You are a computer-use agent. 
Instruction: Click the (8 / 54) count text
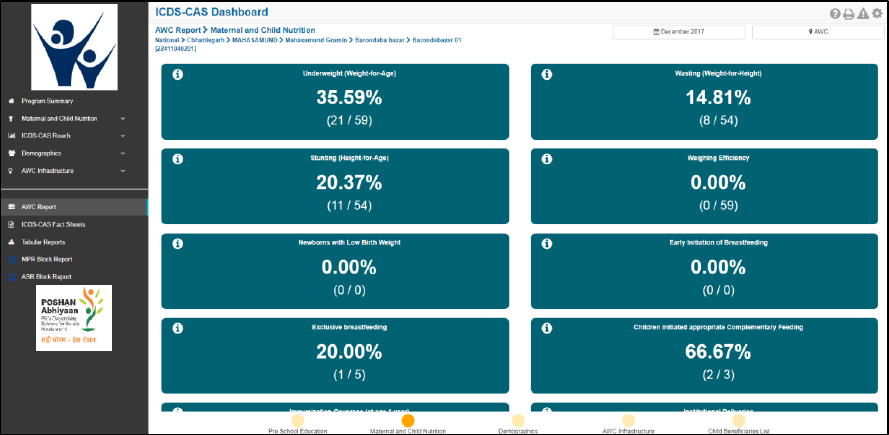coord(718,121)
